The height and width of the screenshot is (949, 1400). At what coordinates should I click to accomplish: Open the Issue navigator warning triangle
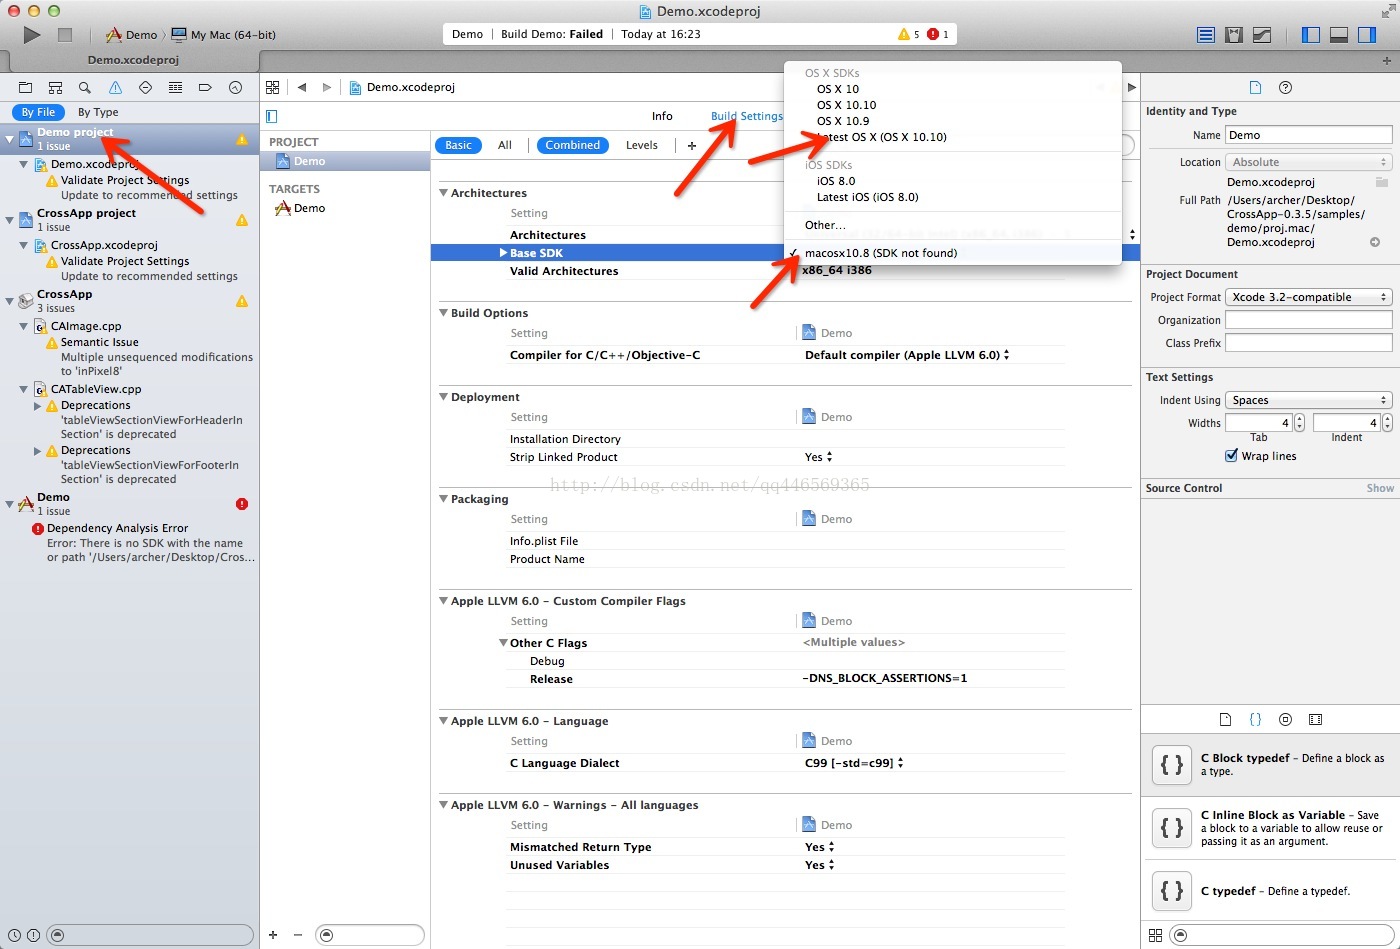pos(115,88)
